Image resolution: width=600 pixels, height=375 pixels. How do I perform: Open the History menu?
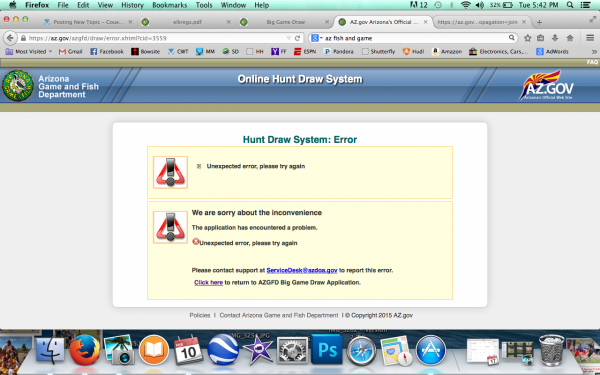(132, 5)
